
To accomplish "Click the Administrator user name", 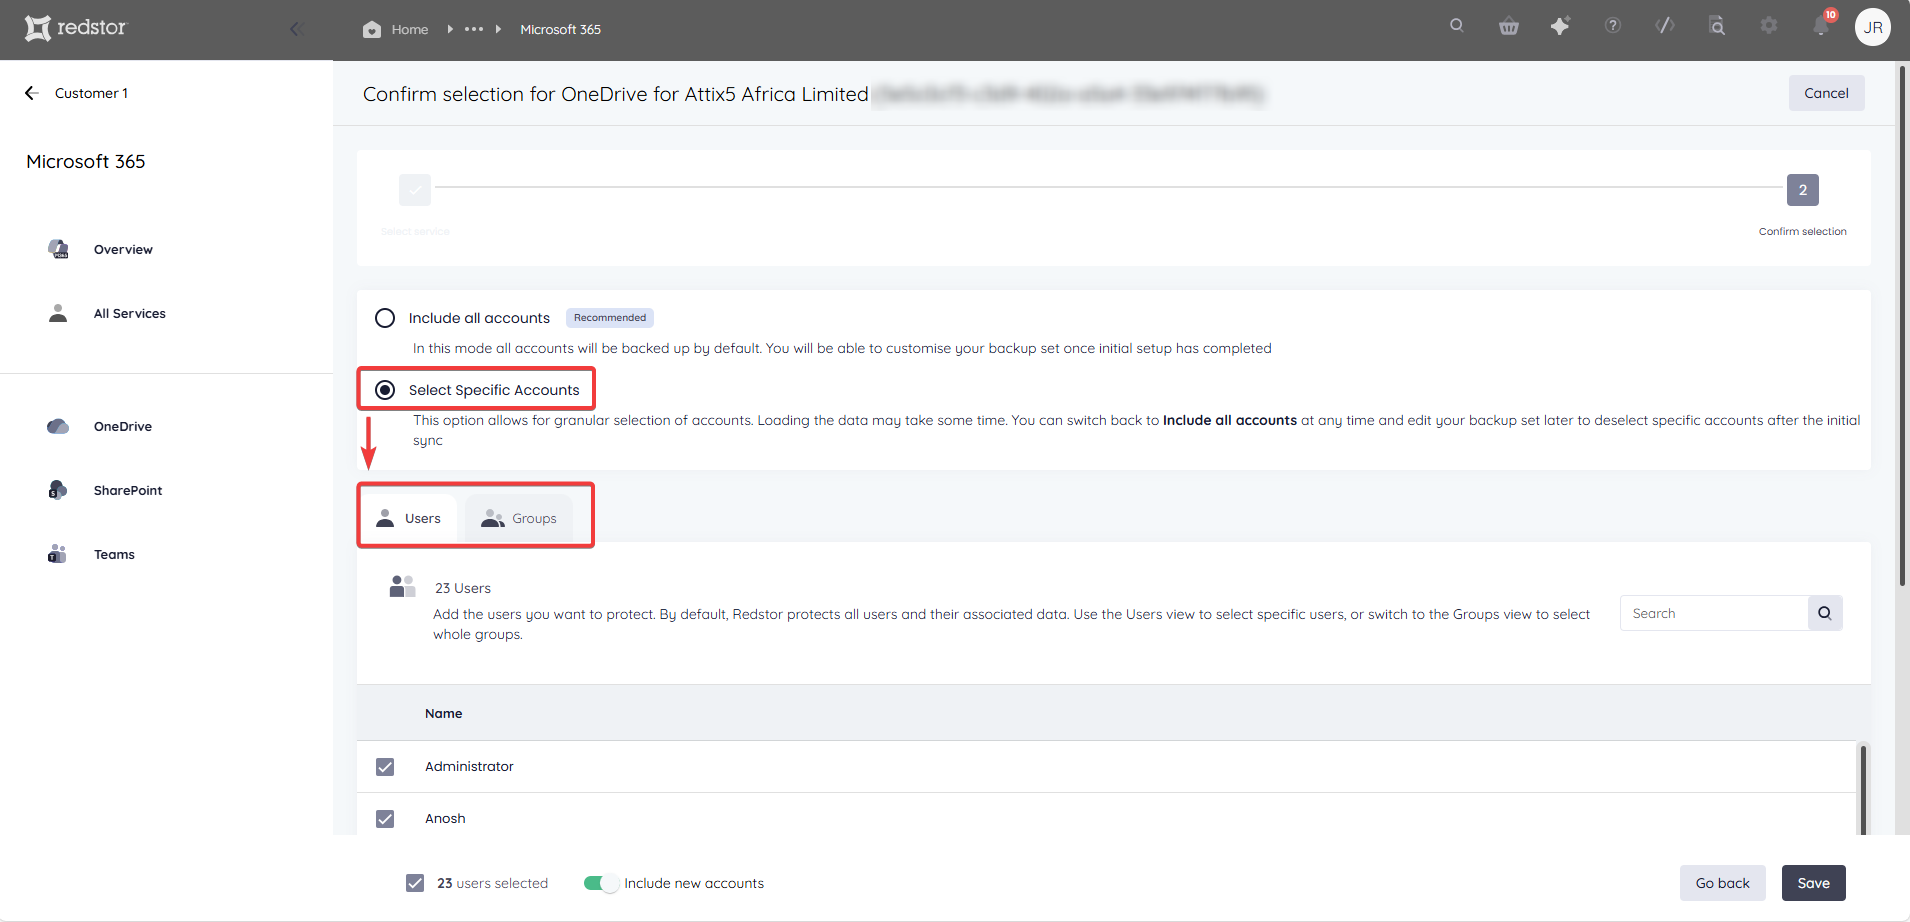I will pos(469,767).
